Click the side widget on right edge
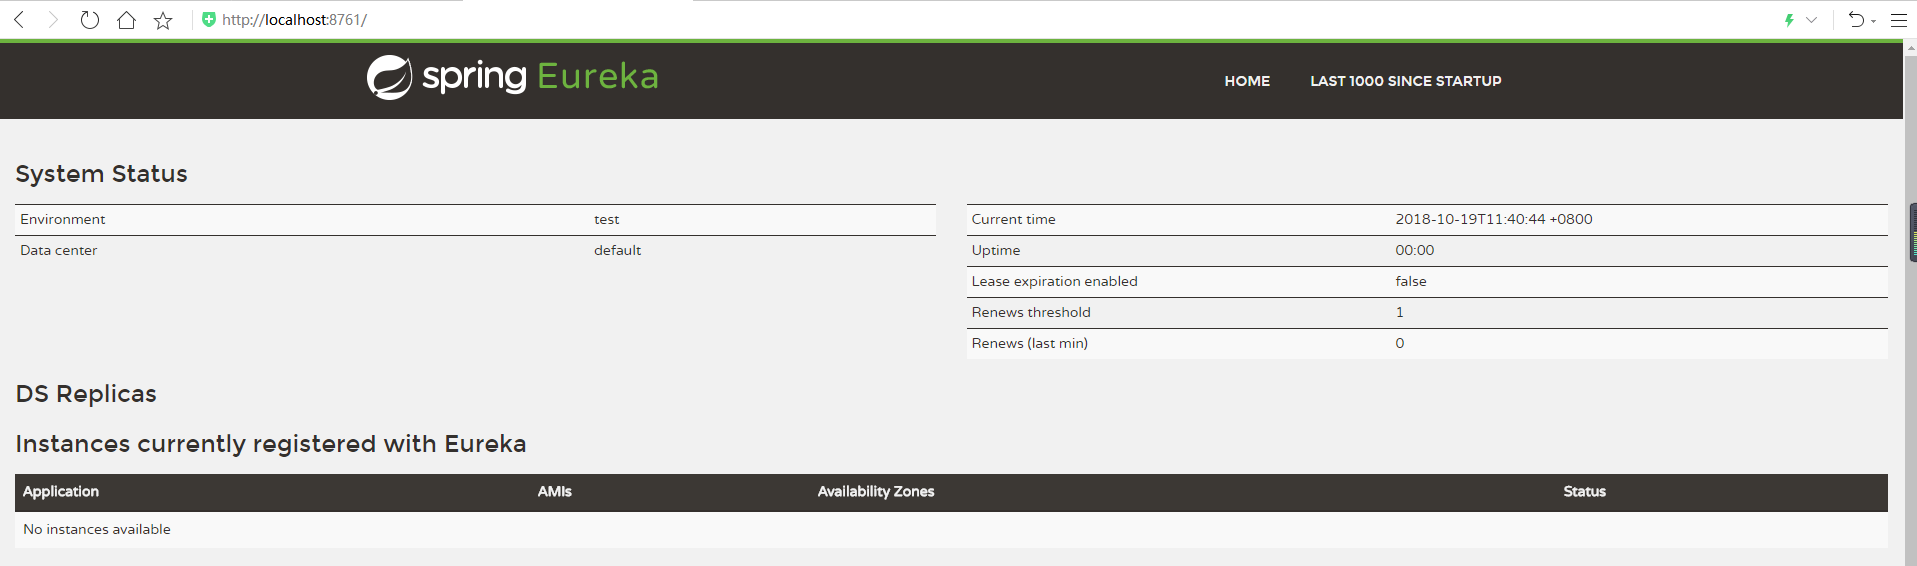 (x=1912, y=233)
